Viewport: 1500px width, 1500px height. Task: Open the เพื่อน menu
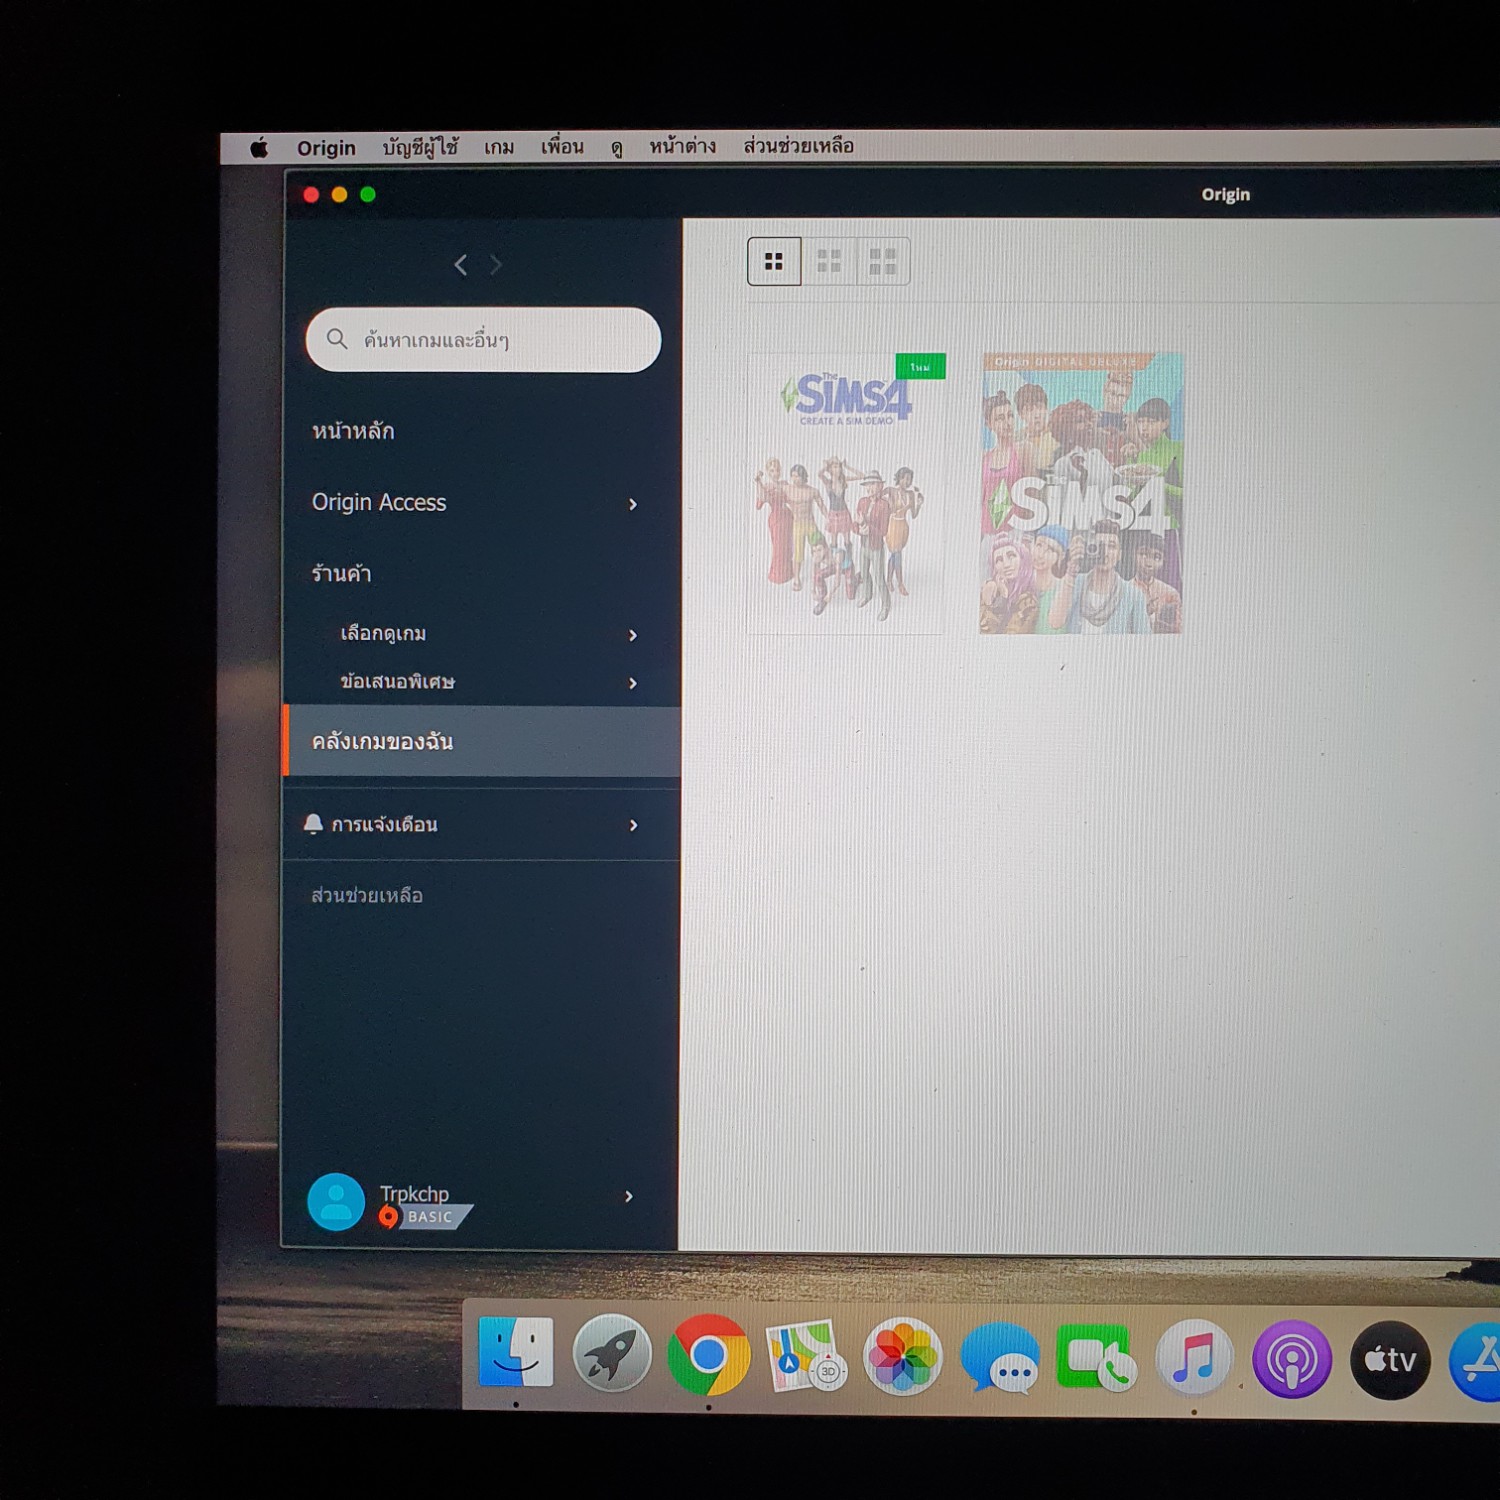pyautogui.click(x=562, y=147)
